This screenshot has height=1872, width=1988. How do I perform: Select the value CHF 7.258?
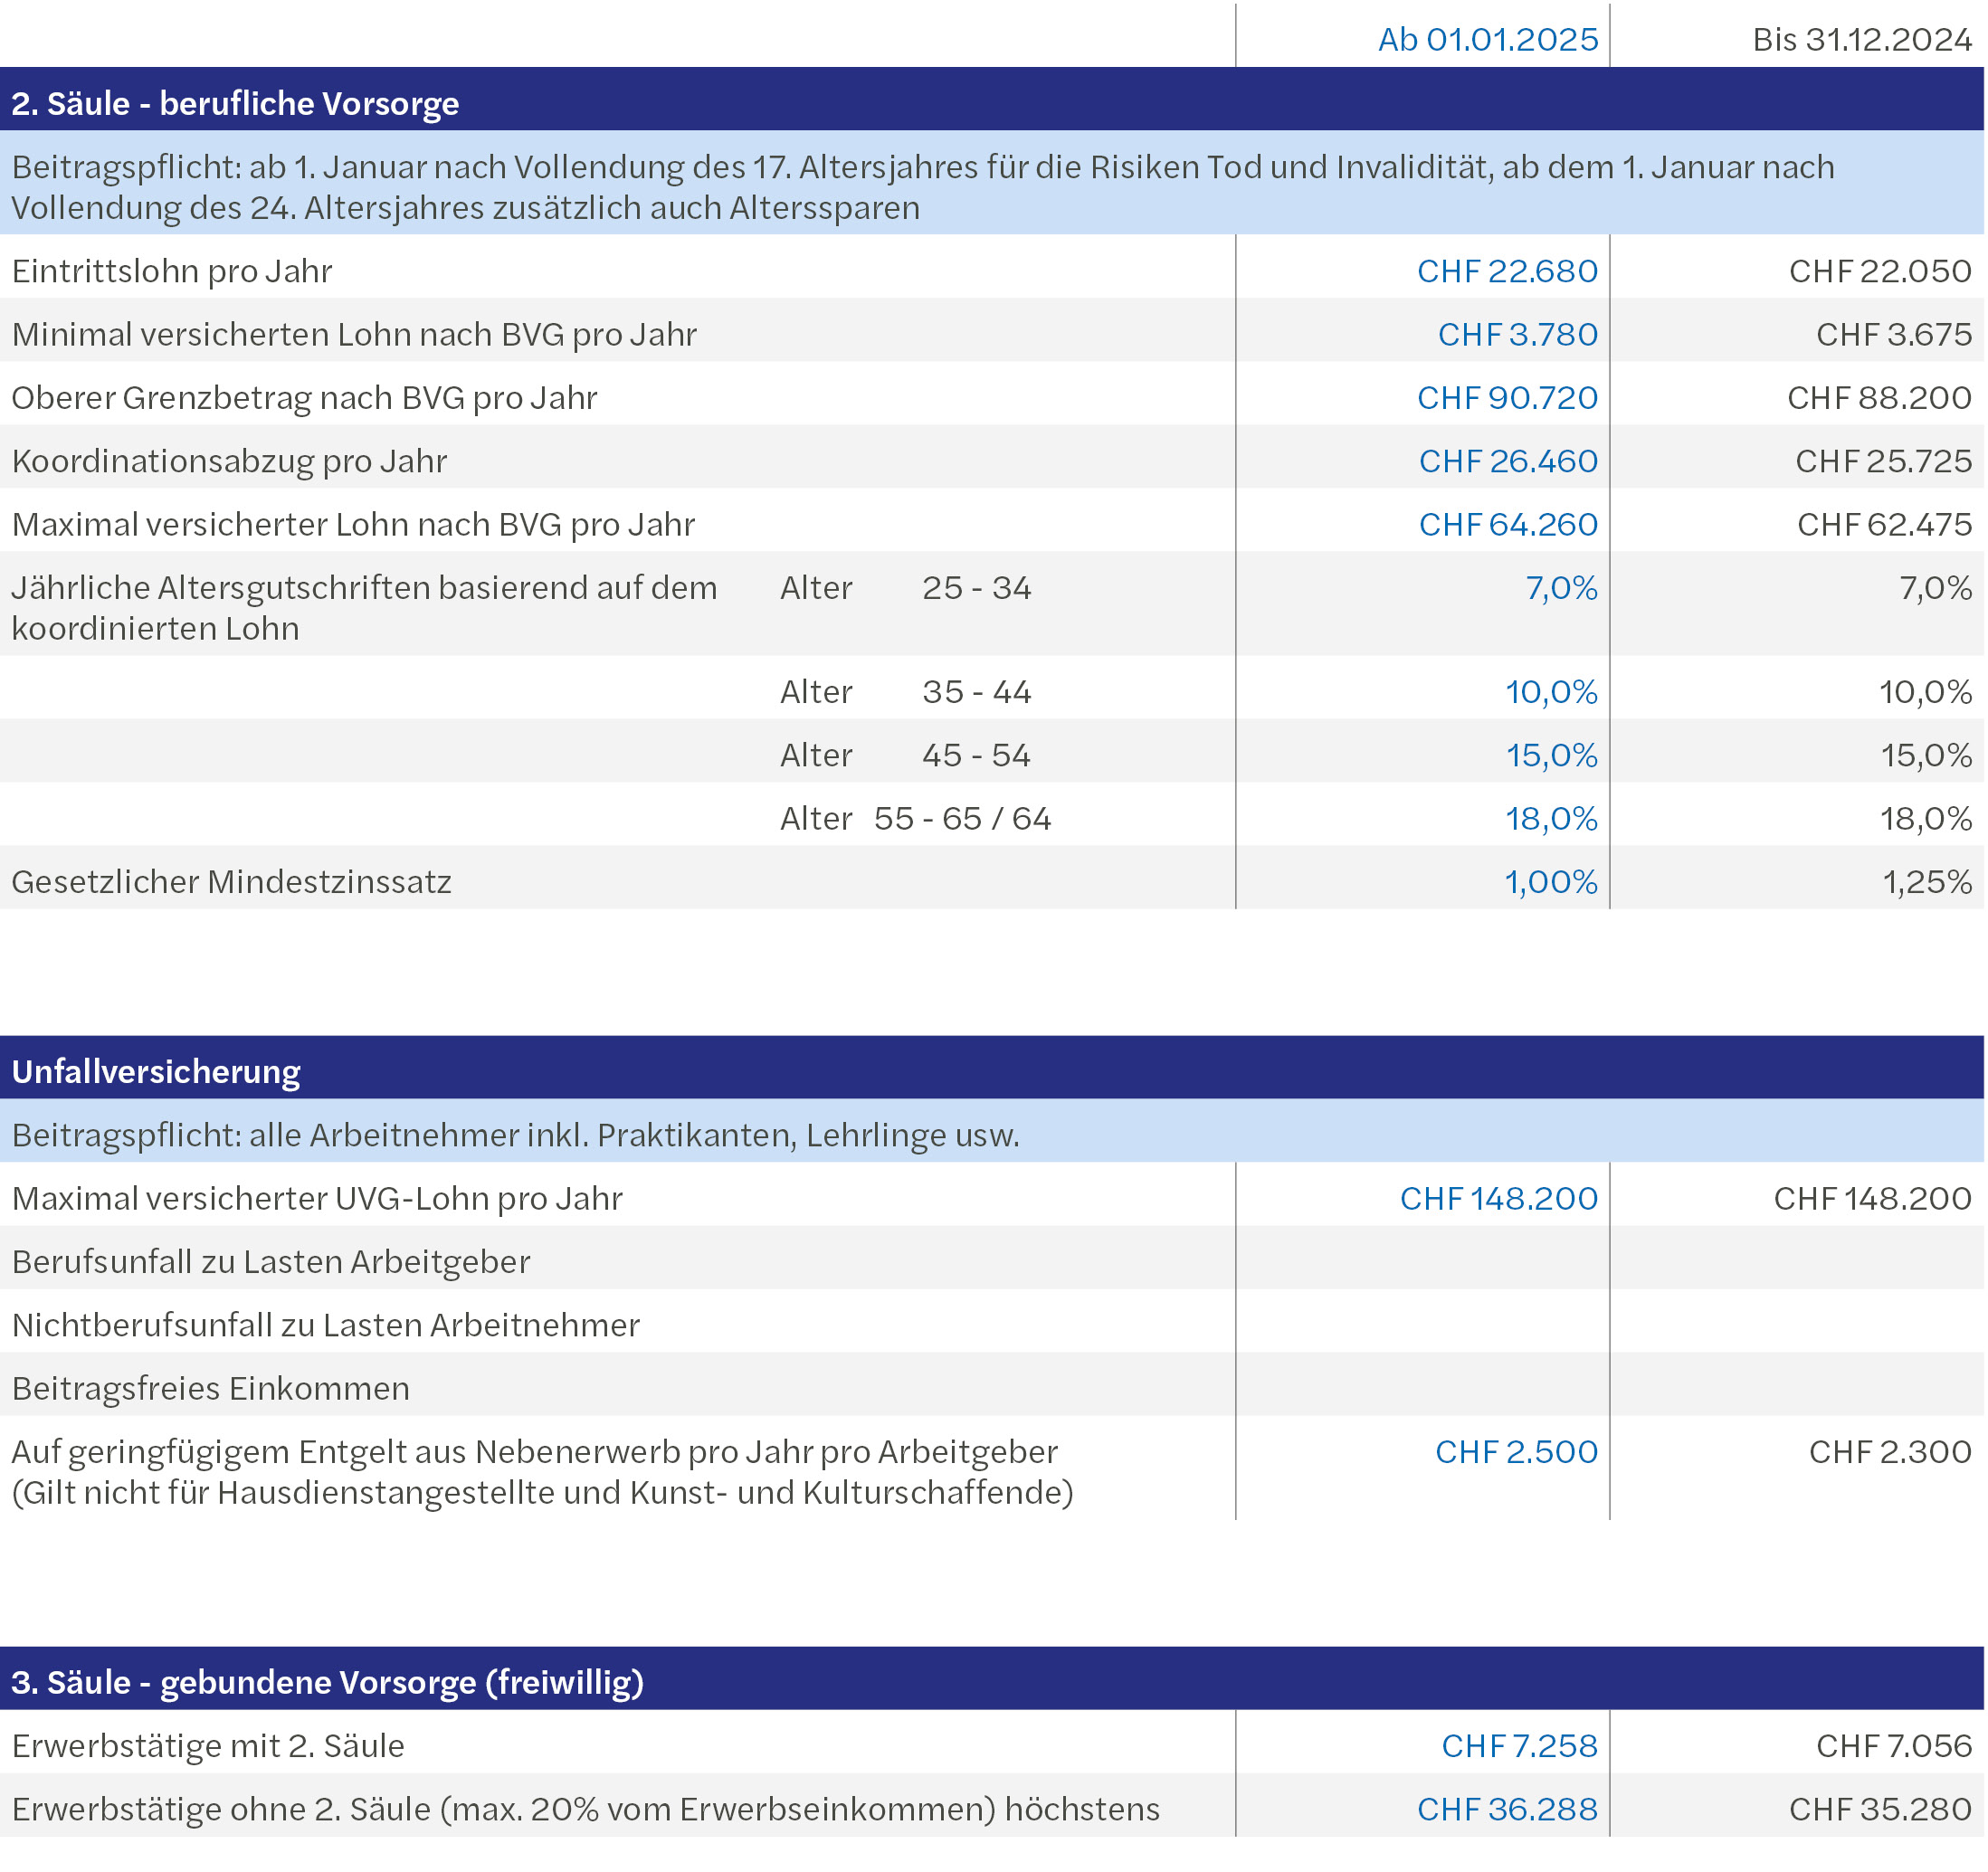1518,1746
